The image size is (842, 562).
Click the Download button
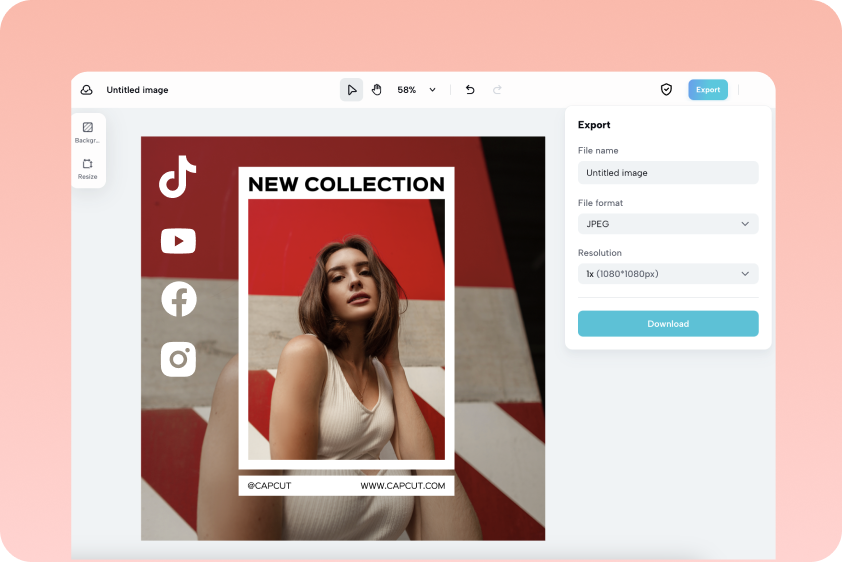668,324
